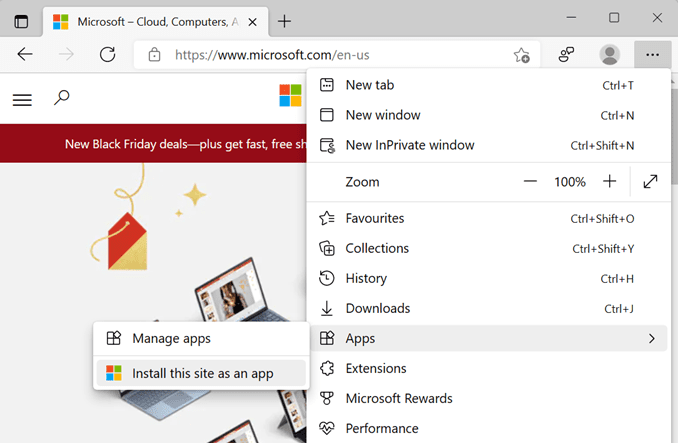Open the profile avatar
Image resolution: width=678 pixels, height=443 pixels.
610,54
